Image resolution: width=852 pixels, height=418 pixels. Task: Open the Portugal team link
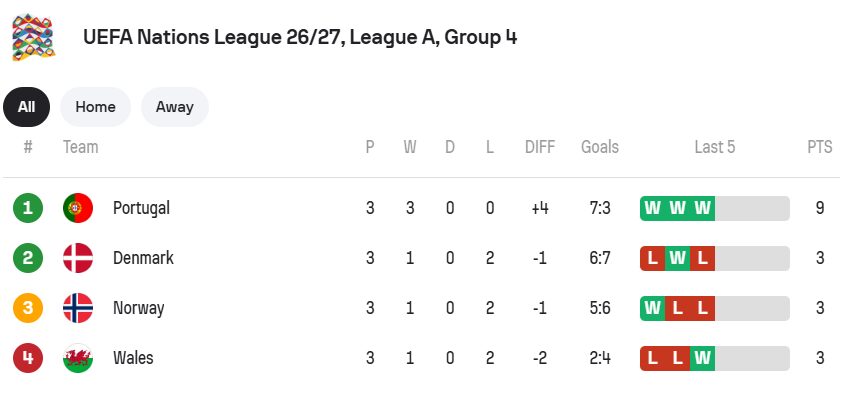pos(141,208)
